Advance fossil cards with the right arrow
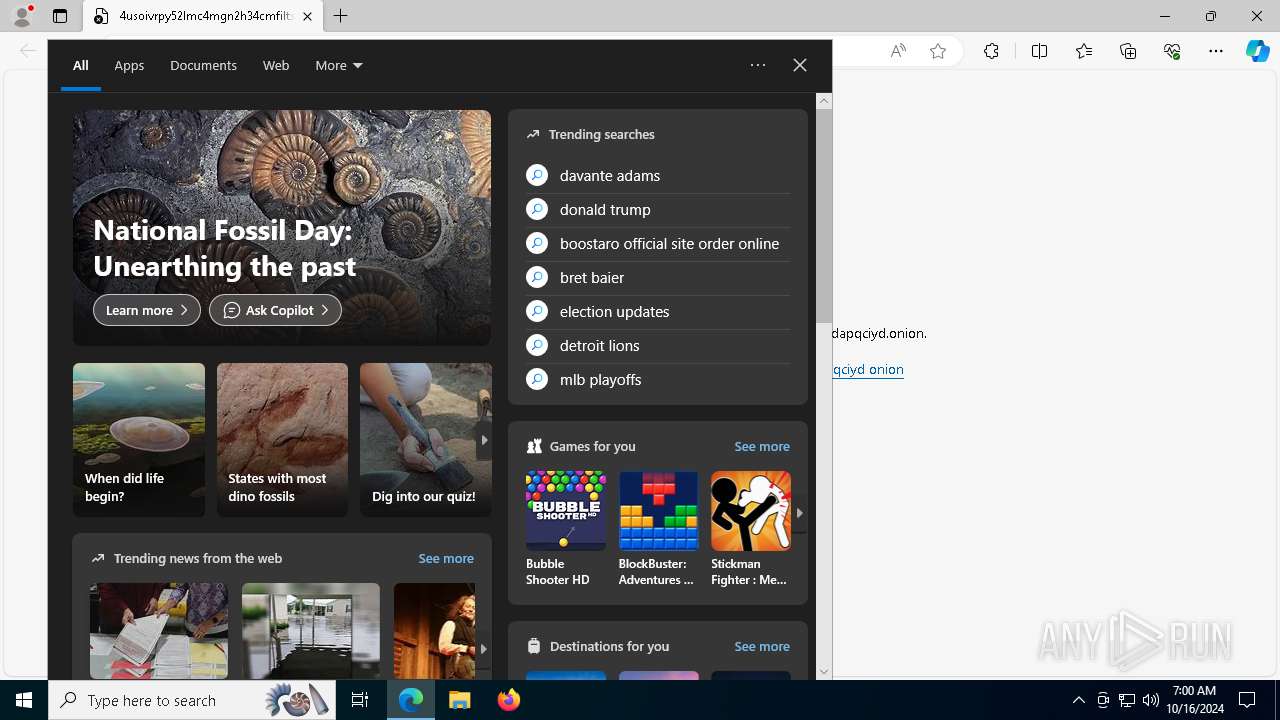 [x=484, y=440]
